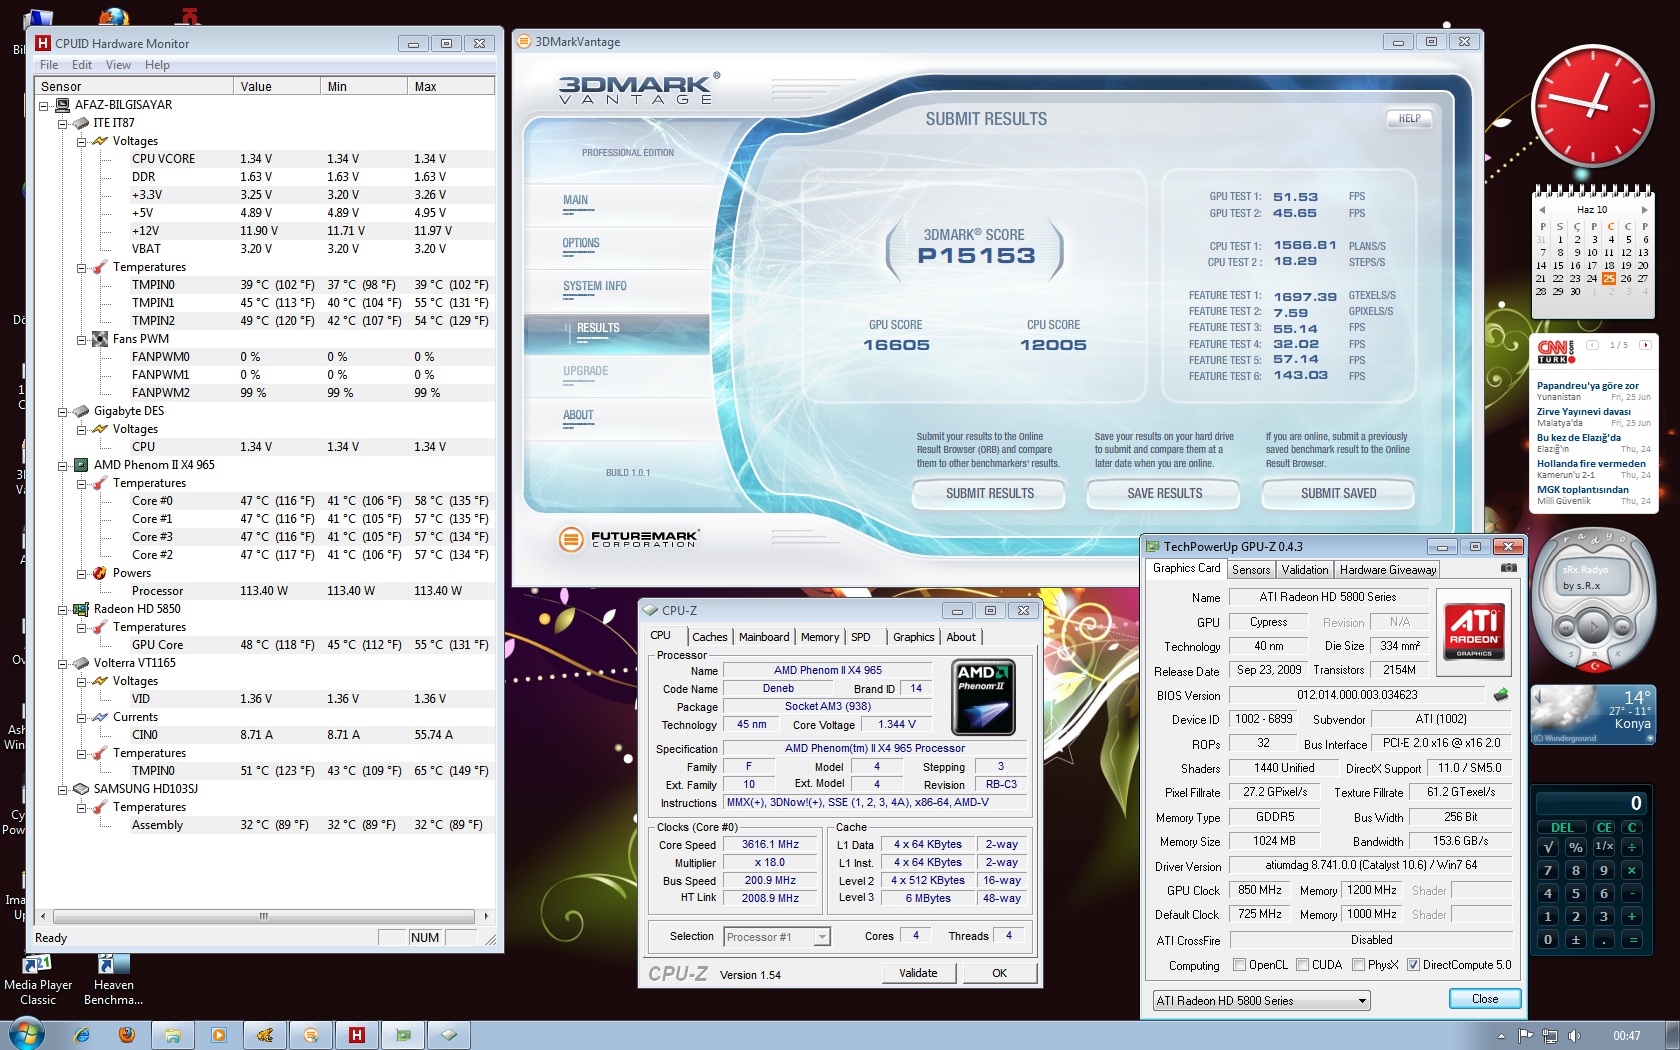
Task: Click the AMD Phenom II logo in CPU-Z
Action: pos(984,697)
